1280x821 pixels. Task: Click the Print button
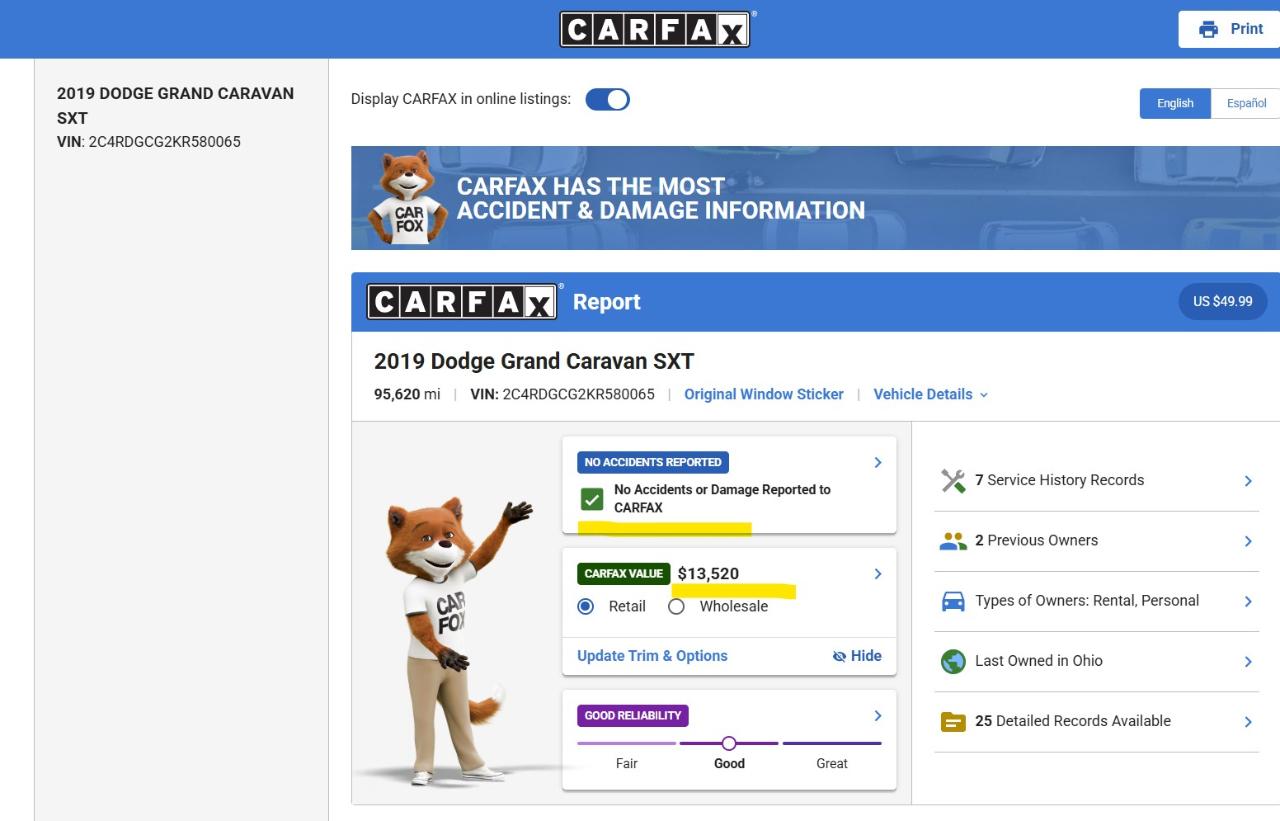coord(1229,29)
